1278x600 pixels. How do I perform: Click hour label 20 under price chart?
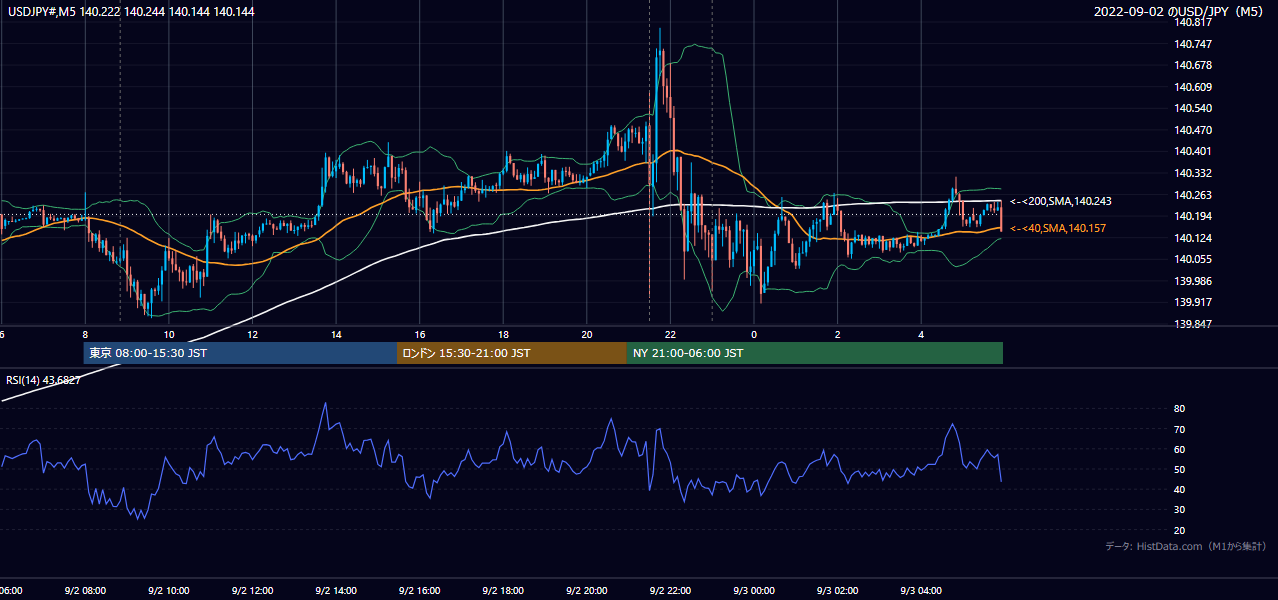point(587,334)
